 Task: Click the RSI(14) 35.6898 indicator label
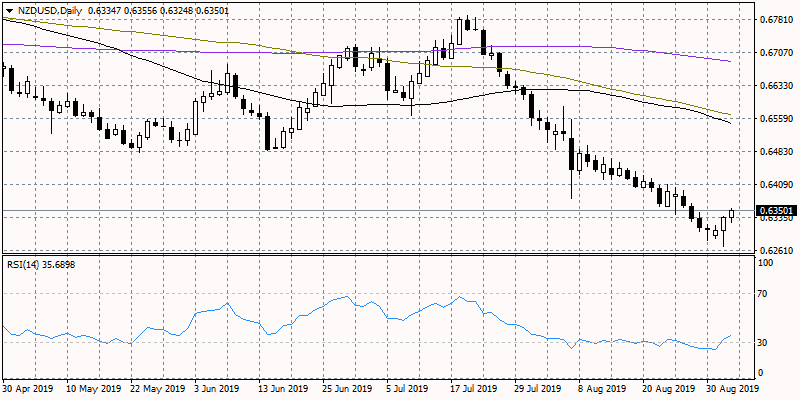tap(41, 265)
